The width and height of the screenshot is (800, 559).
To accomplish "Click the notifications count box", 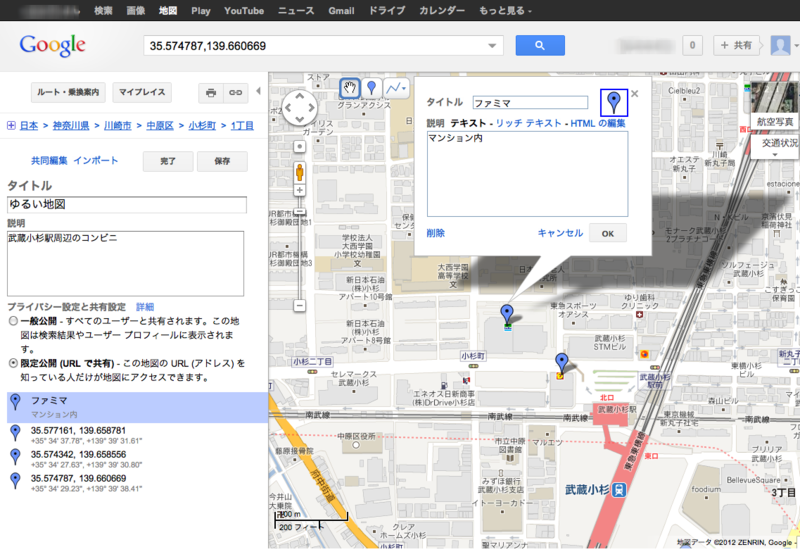I will click(x=692, y=45).
